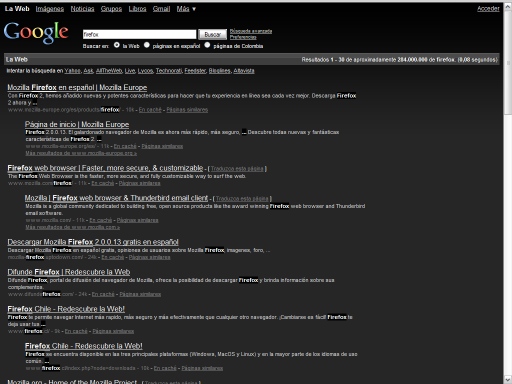
Task: Try the search on Bloglines
Action: click(220, 71)
